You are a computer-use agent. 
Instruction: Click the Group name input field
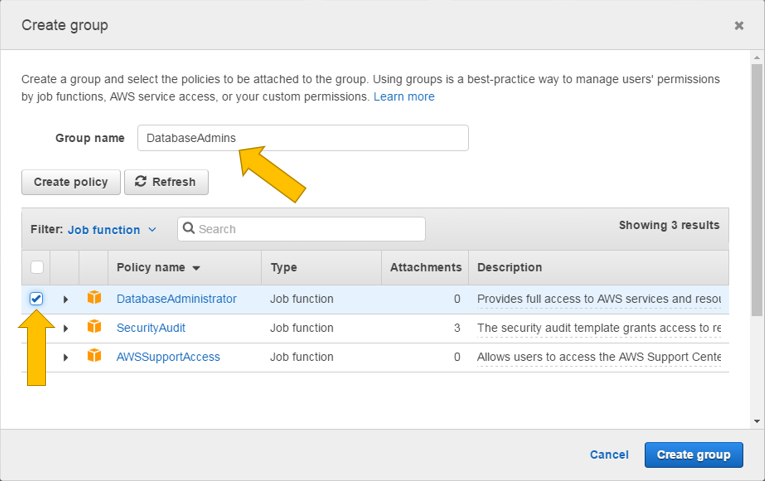click(x=303, y=138)
